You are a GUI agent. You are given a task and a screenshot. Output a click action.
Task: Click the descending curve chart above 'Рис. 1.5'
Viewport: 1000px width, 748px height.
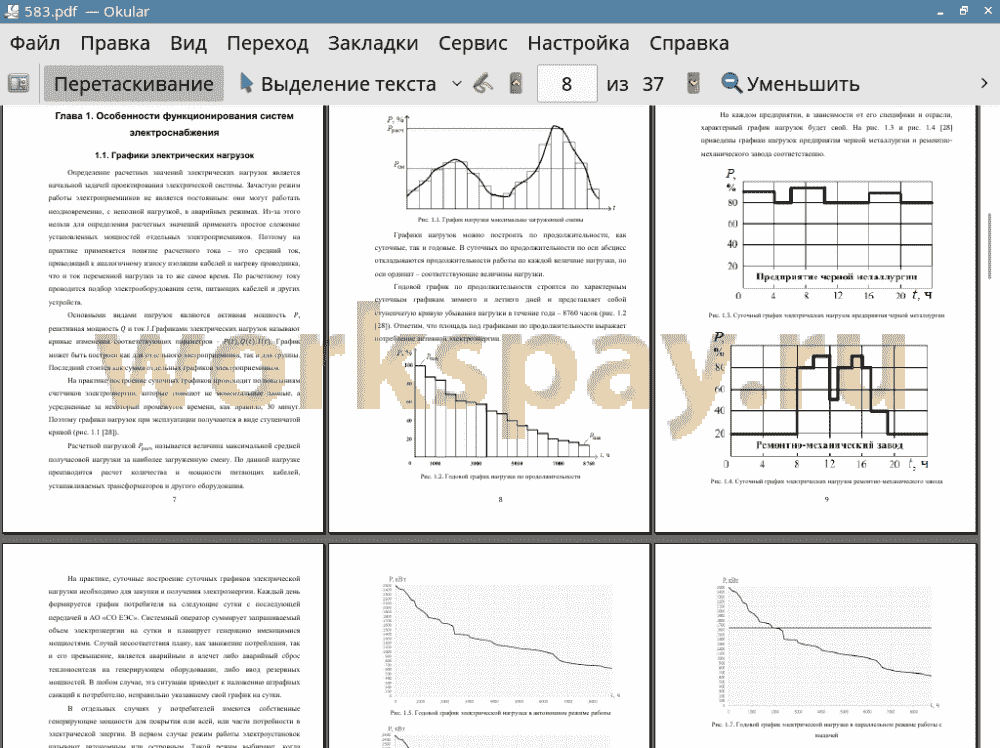[503, 639]
